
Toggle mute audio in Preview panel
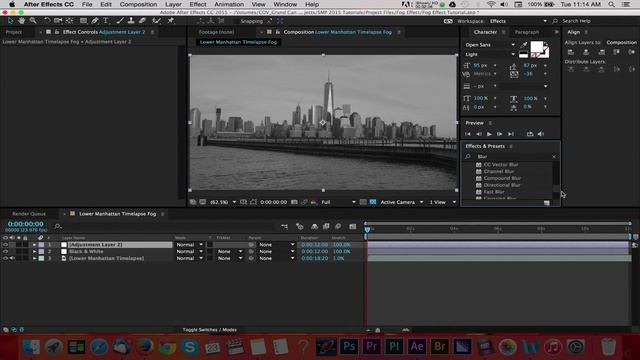tap(541, 134)
